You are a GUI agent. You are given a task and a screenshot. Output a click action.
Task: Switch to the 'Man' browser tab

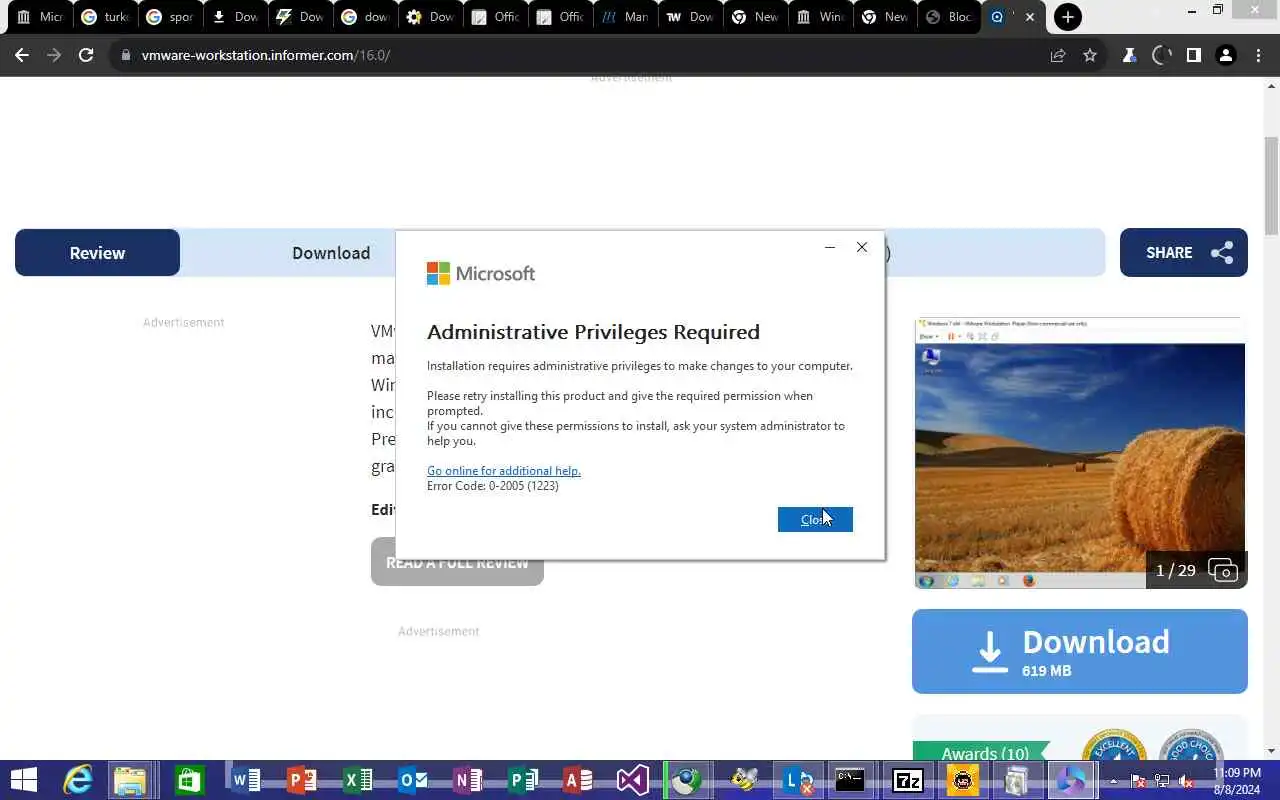coord(624,17)
